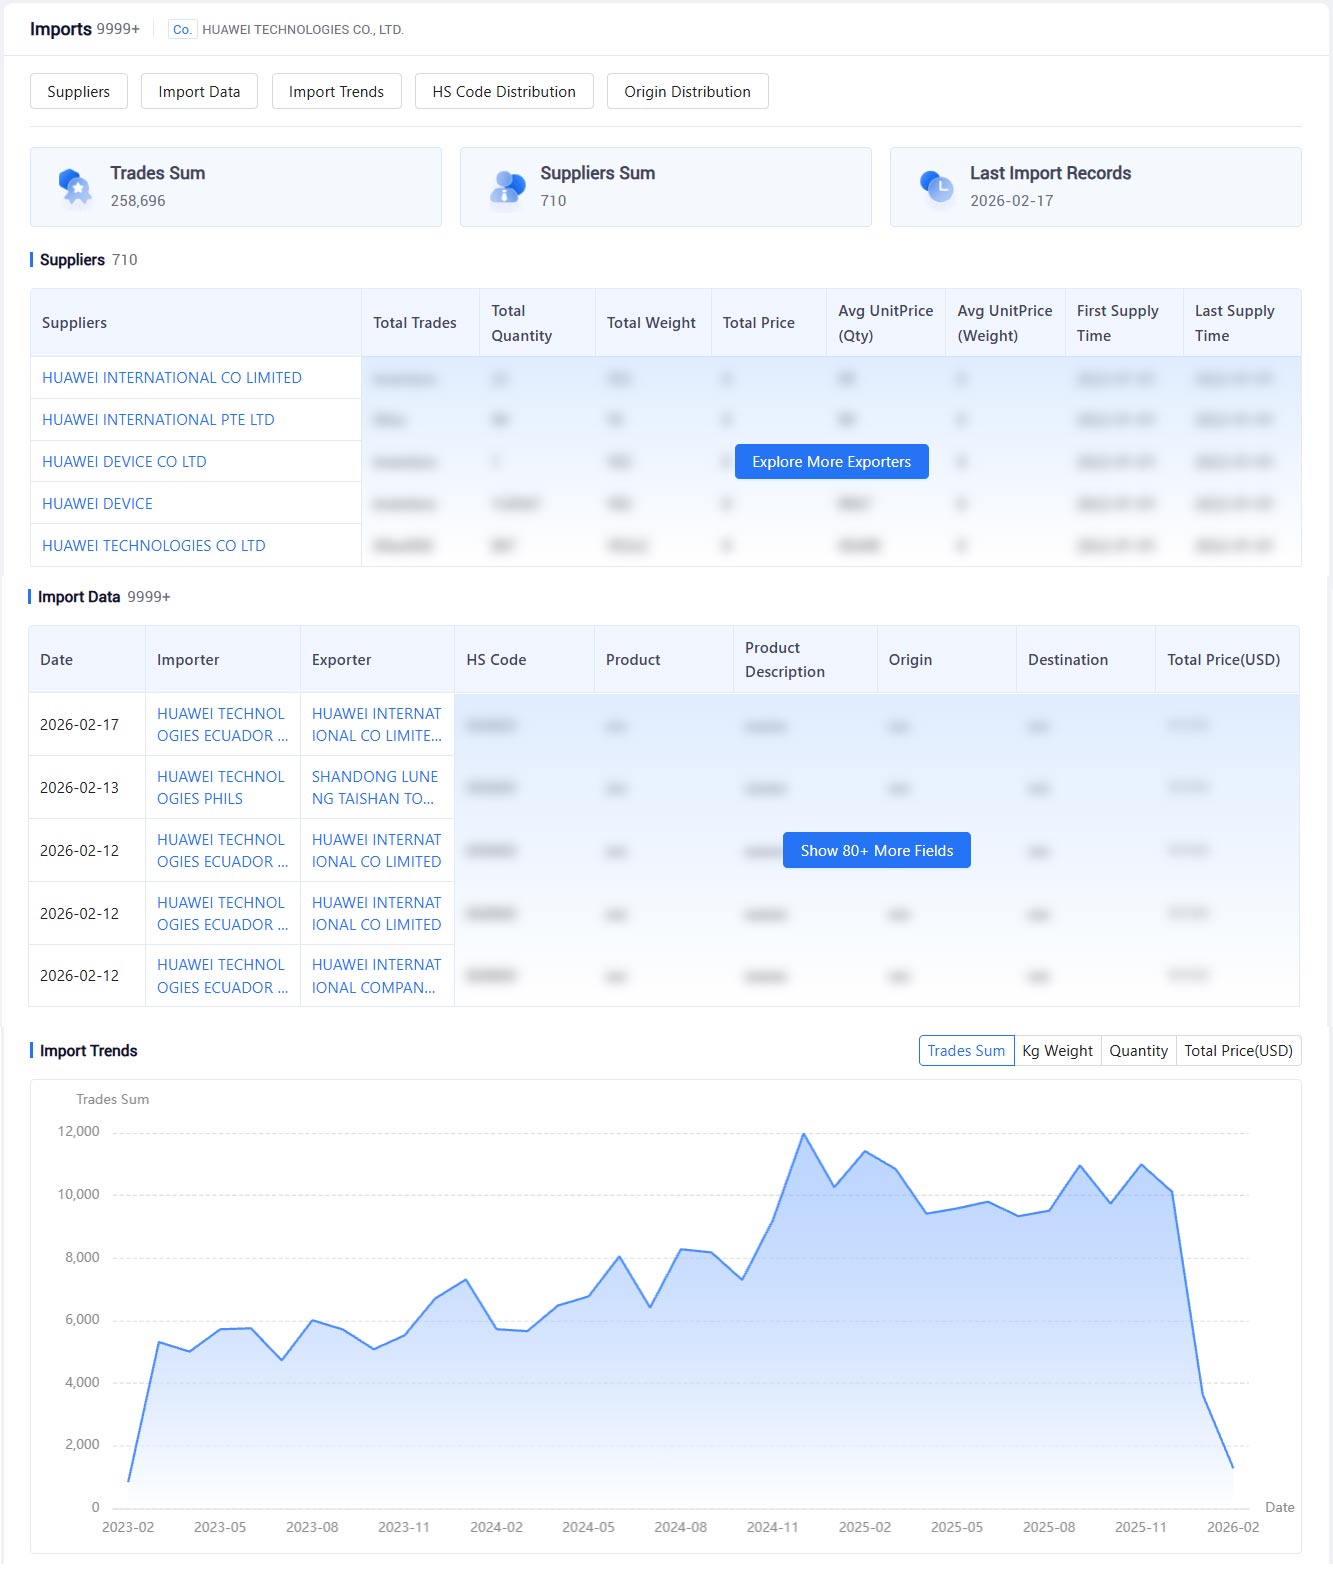Viewport: 1333px width, 1582px height.
Task: Click Show 80+ More Fields button
Action: 876,850
